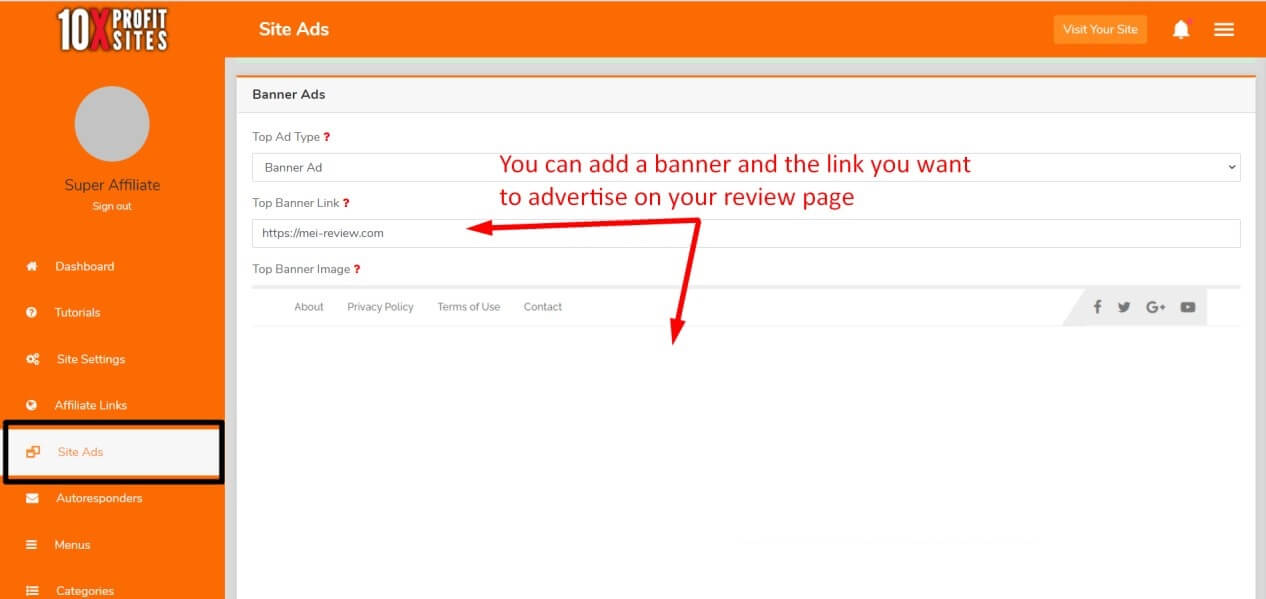Screen dimensions: 1266x599
Task: Click the notification bell icon
Action: click(x=1181, y=29)
